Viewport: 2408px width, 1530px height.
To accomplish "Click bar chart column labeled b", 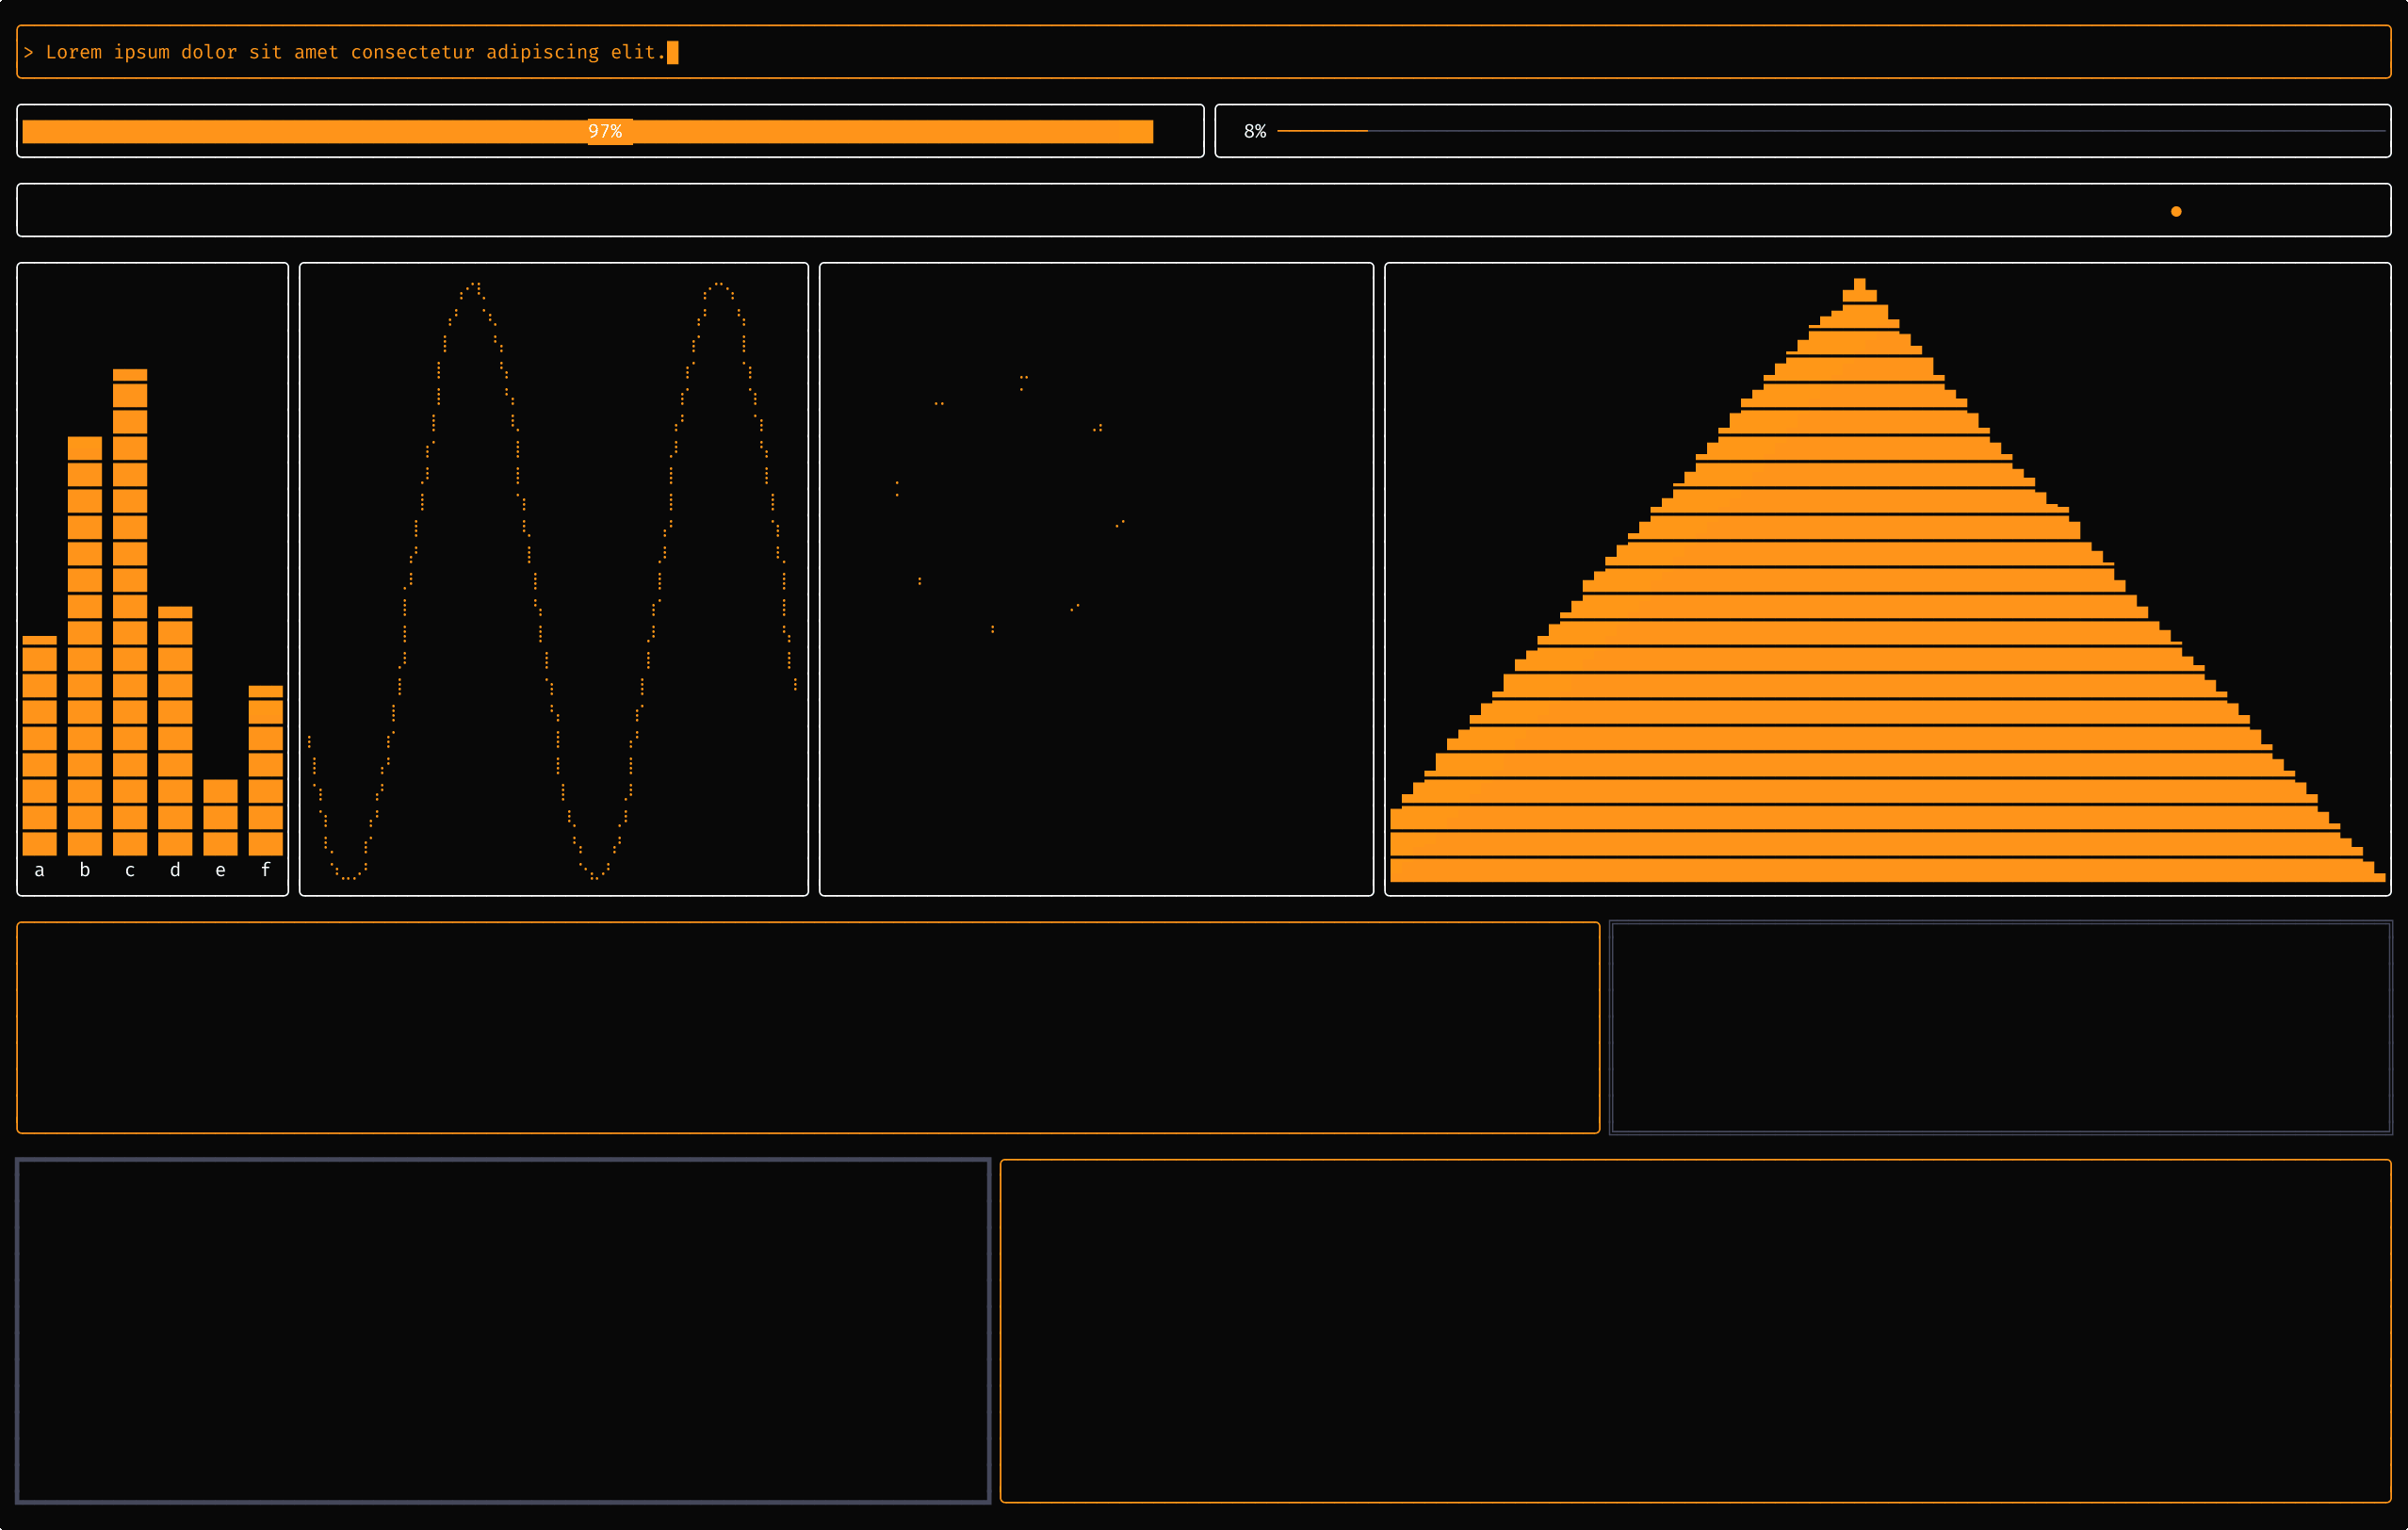I will pos(85,645).
